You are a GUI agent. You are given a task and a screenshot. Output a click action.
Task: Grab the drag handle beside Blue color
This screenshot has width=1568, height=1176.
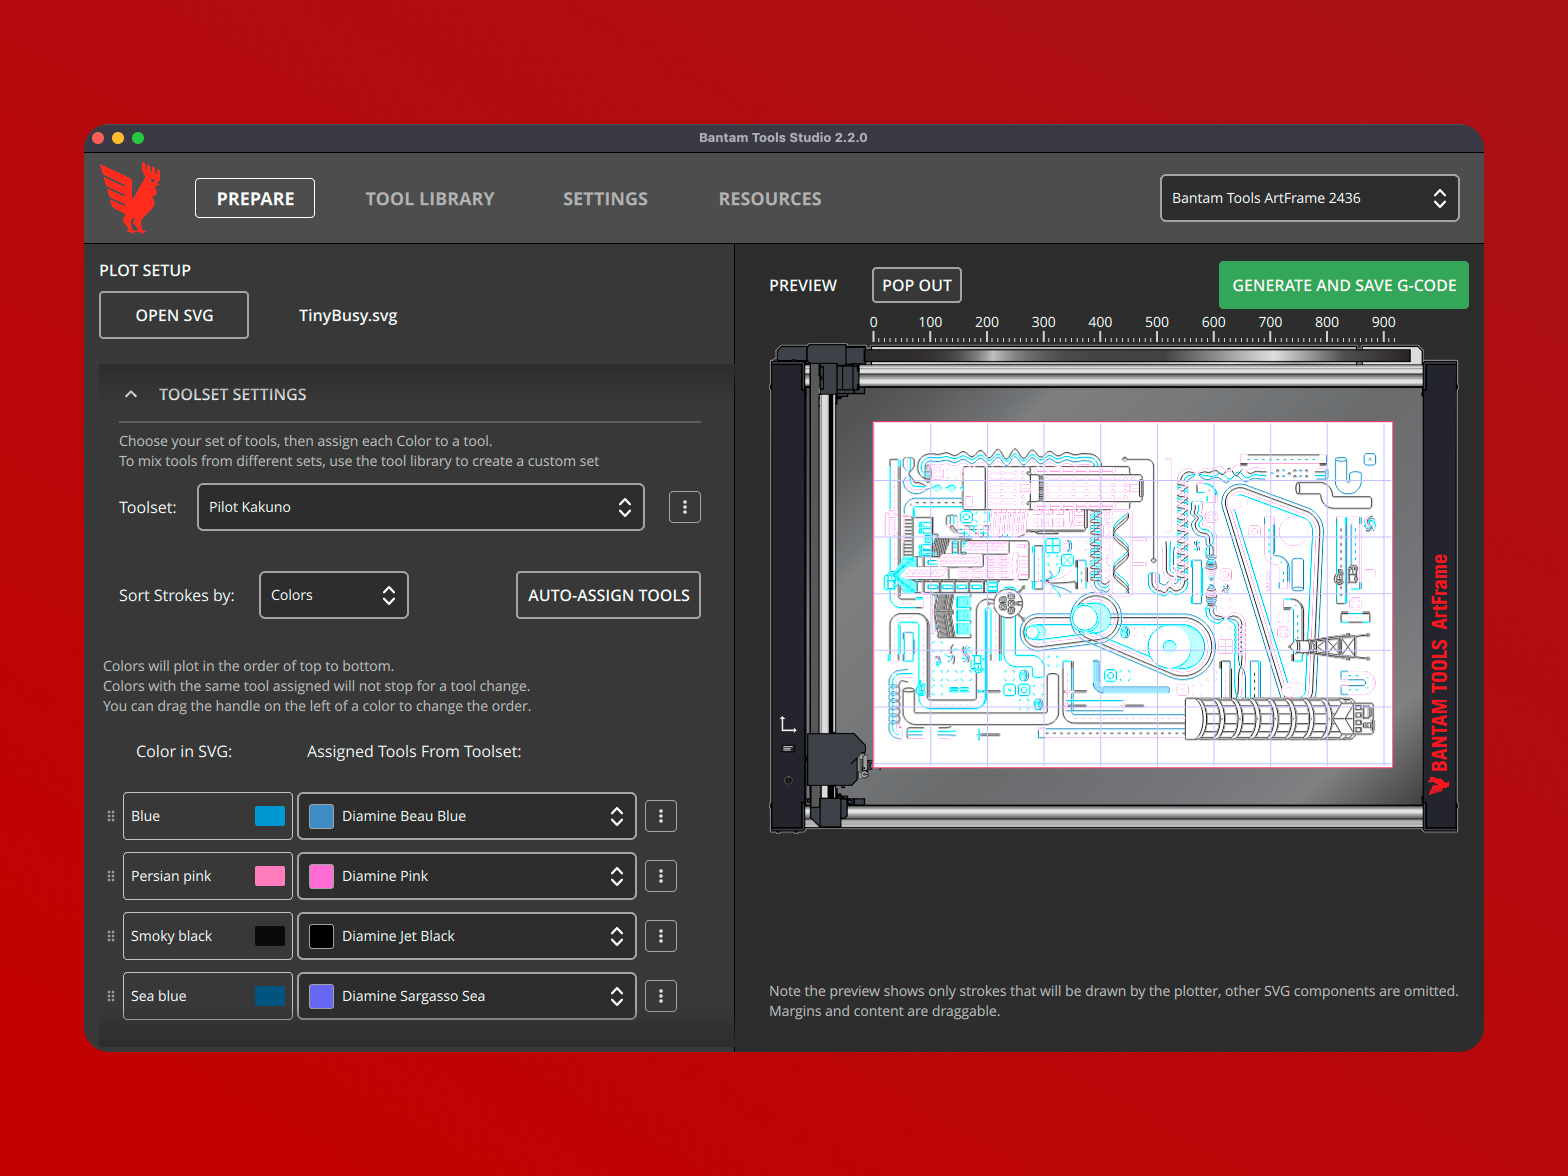pos(111,816)
